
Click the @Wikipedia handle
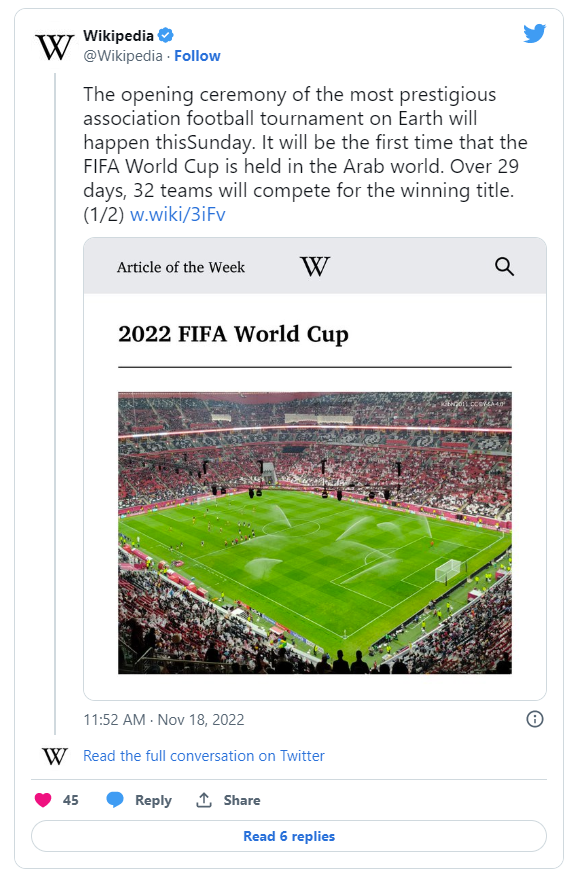point(123,56)
